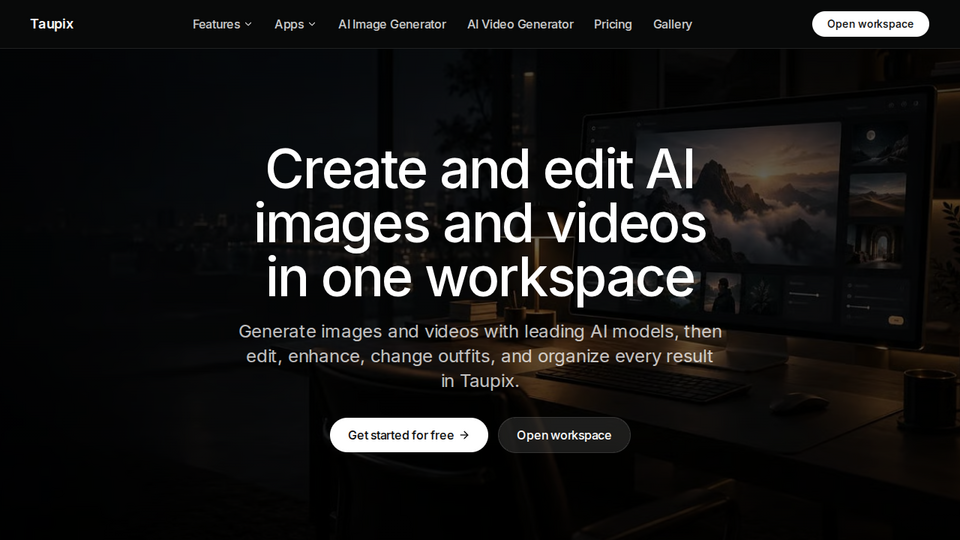
Task: Click the Taupix logo
Action: [x=52, y=24]
